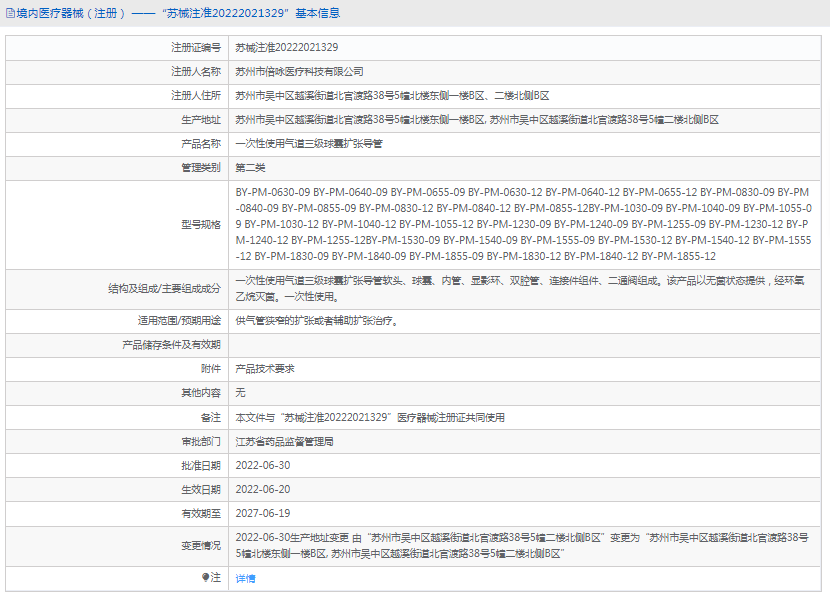Select the expiry date 2027-06-19
Image resolution: width=830 pixels, height=598 pixels.
[263, 513]
